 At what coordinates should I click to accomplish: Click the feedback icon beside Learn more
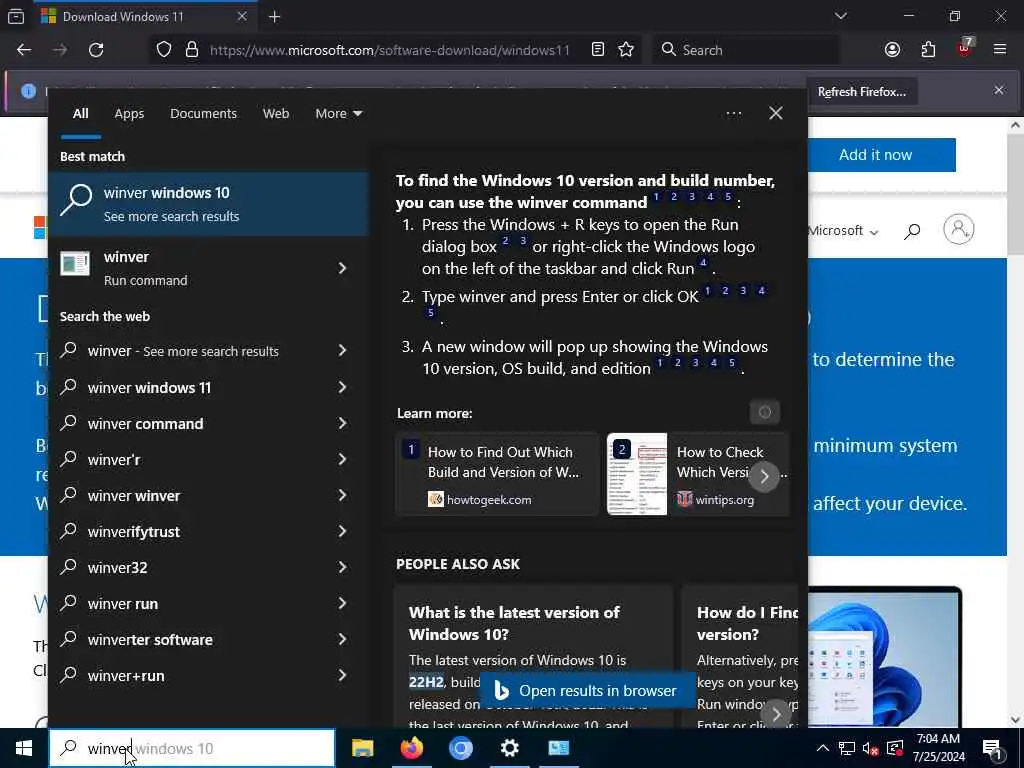pos(765,412)
